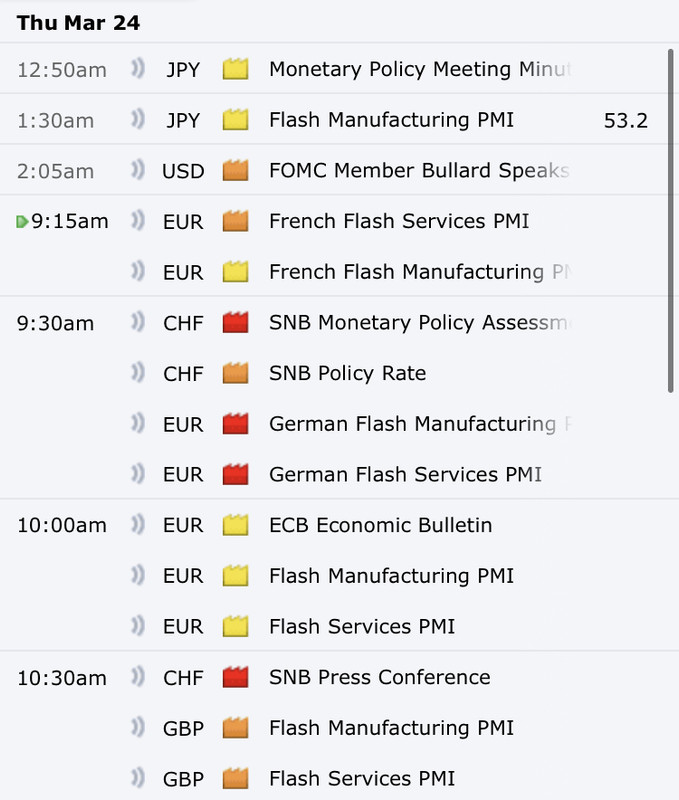This screenshot has width=679, height=800.
Task: Click the vertical scrollbar thumb
Action: tap(671, 221)
